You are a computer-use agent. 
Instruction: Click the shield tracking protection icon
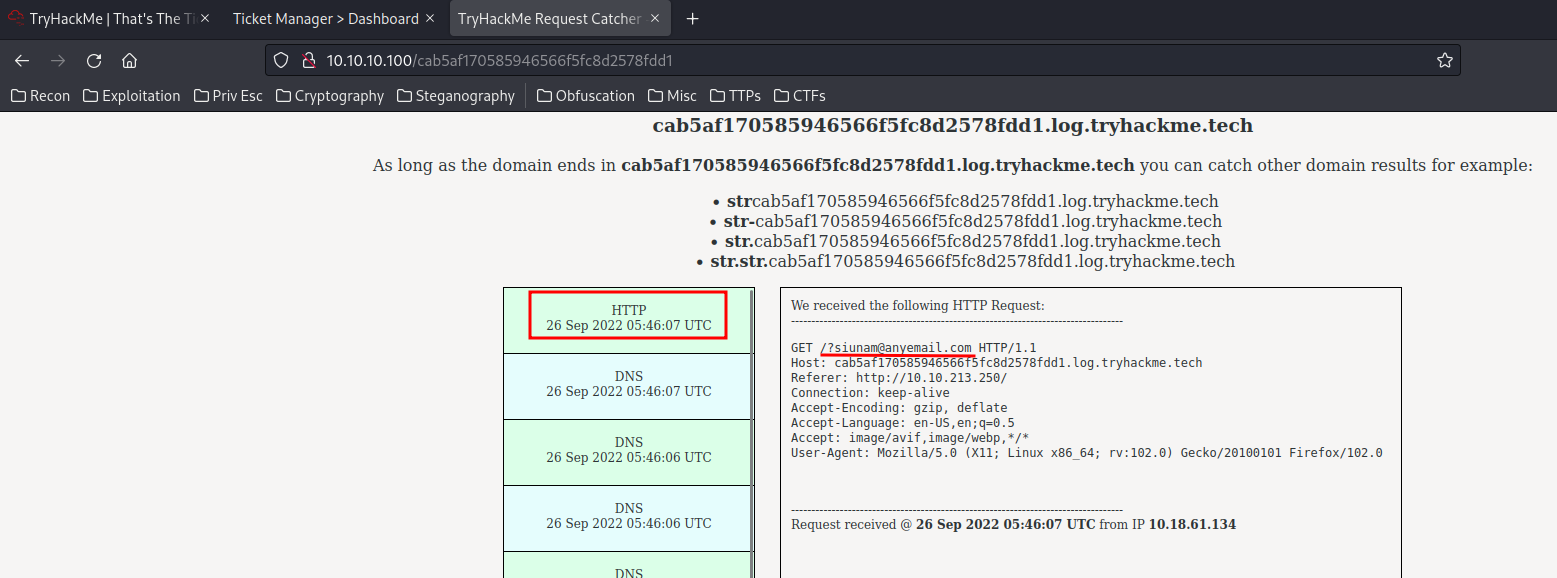[282, 60]
